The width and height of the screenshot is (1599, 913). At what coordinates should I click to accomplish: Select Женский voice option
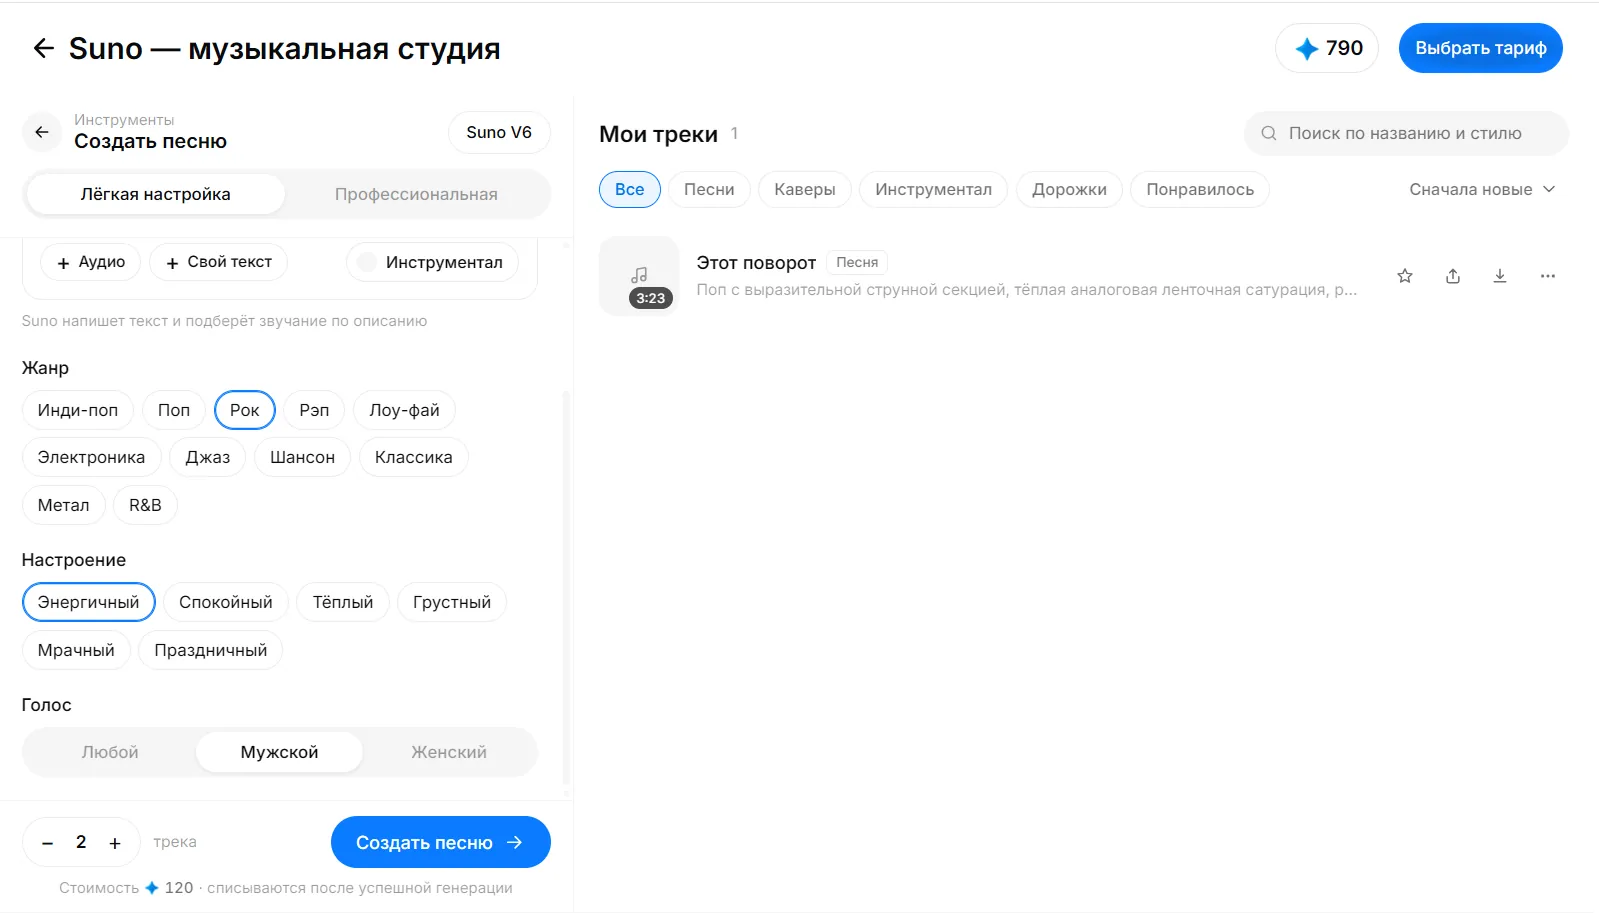point(449,752)
